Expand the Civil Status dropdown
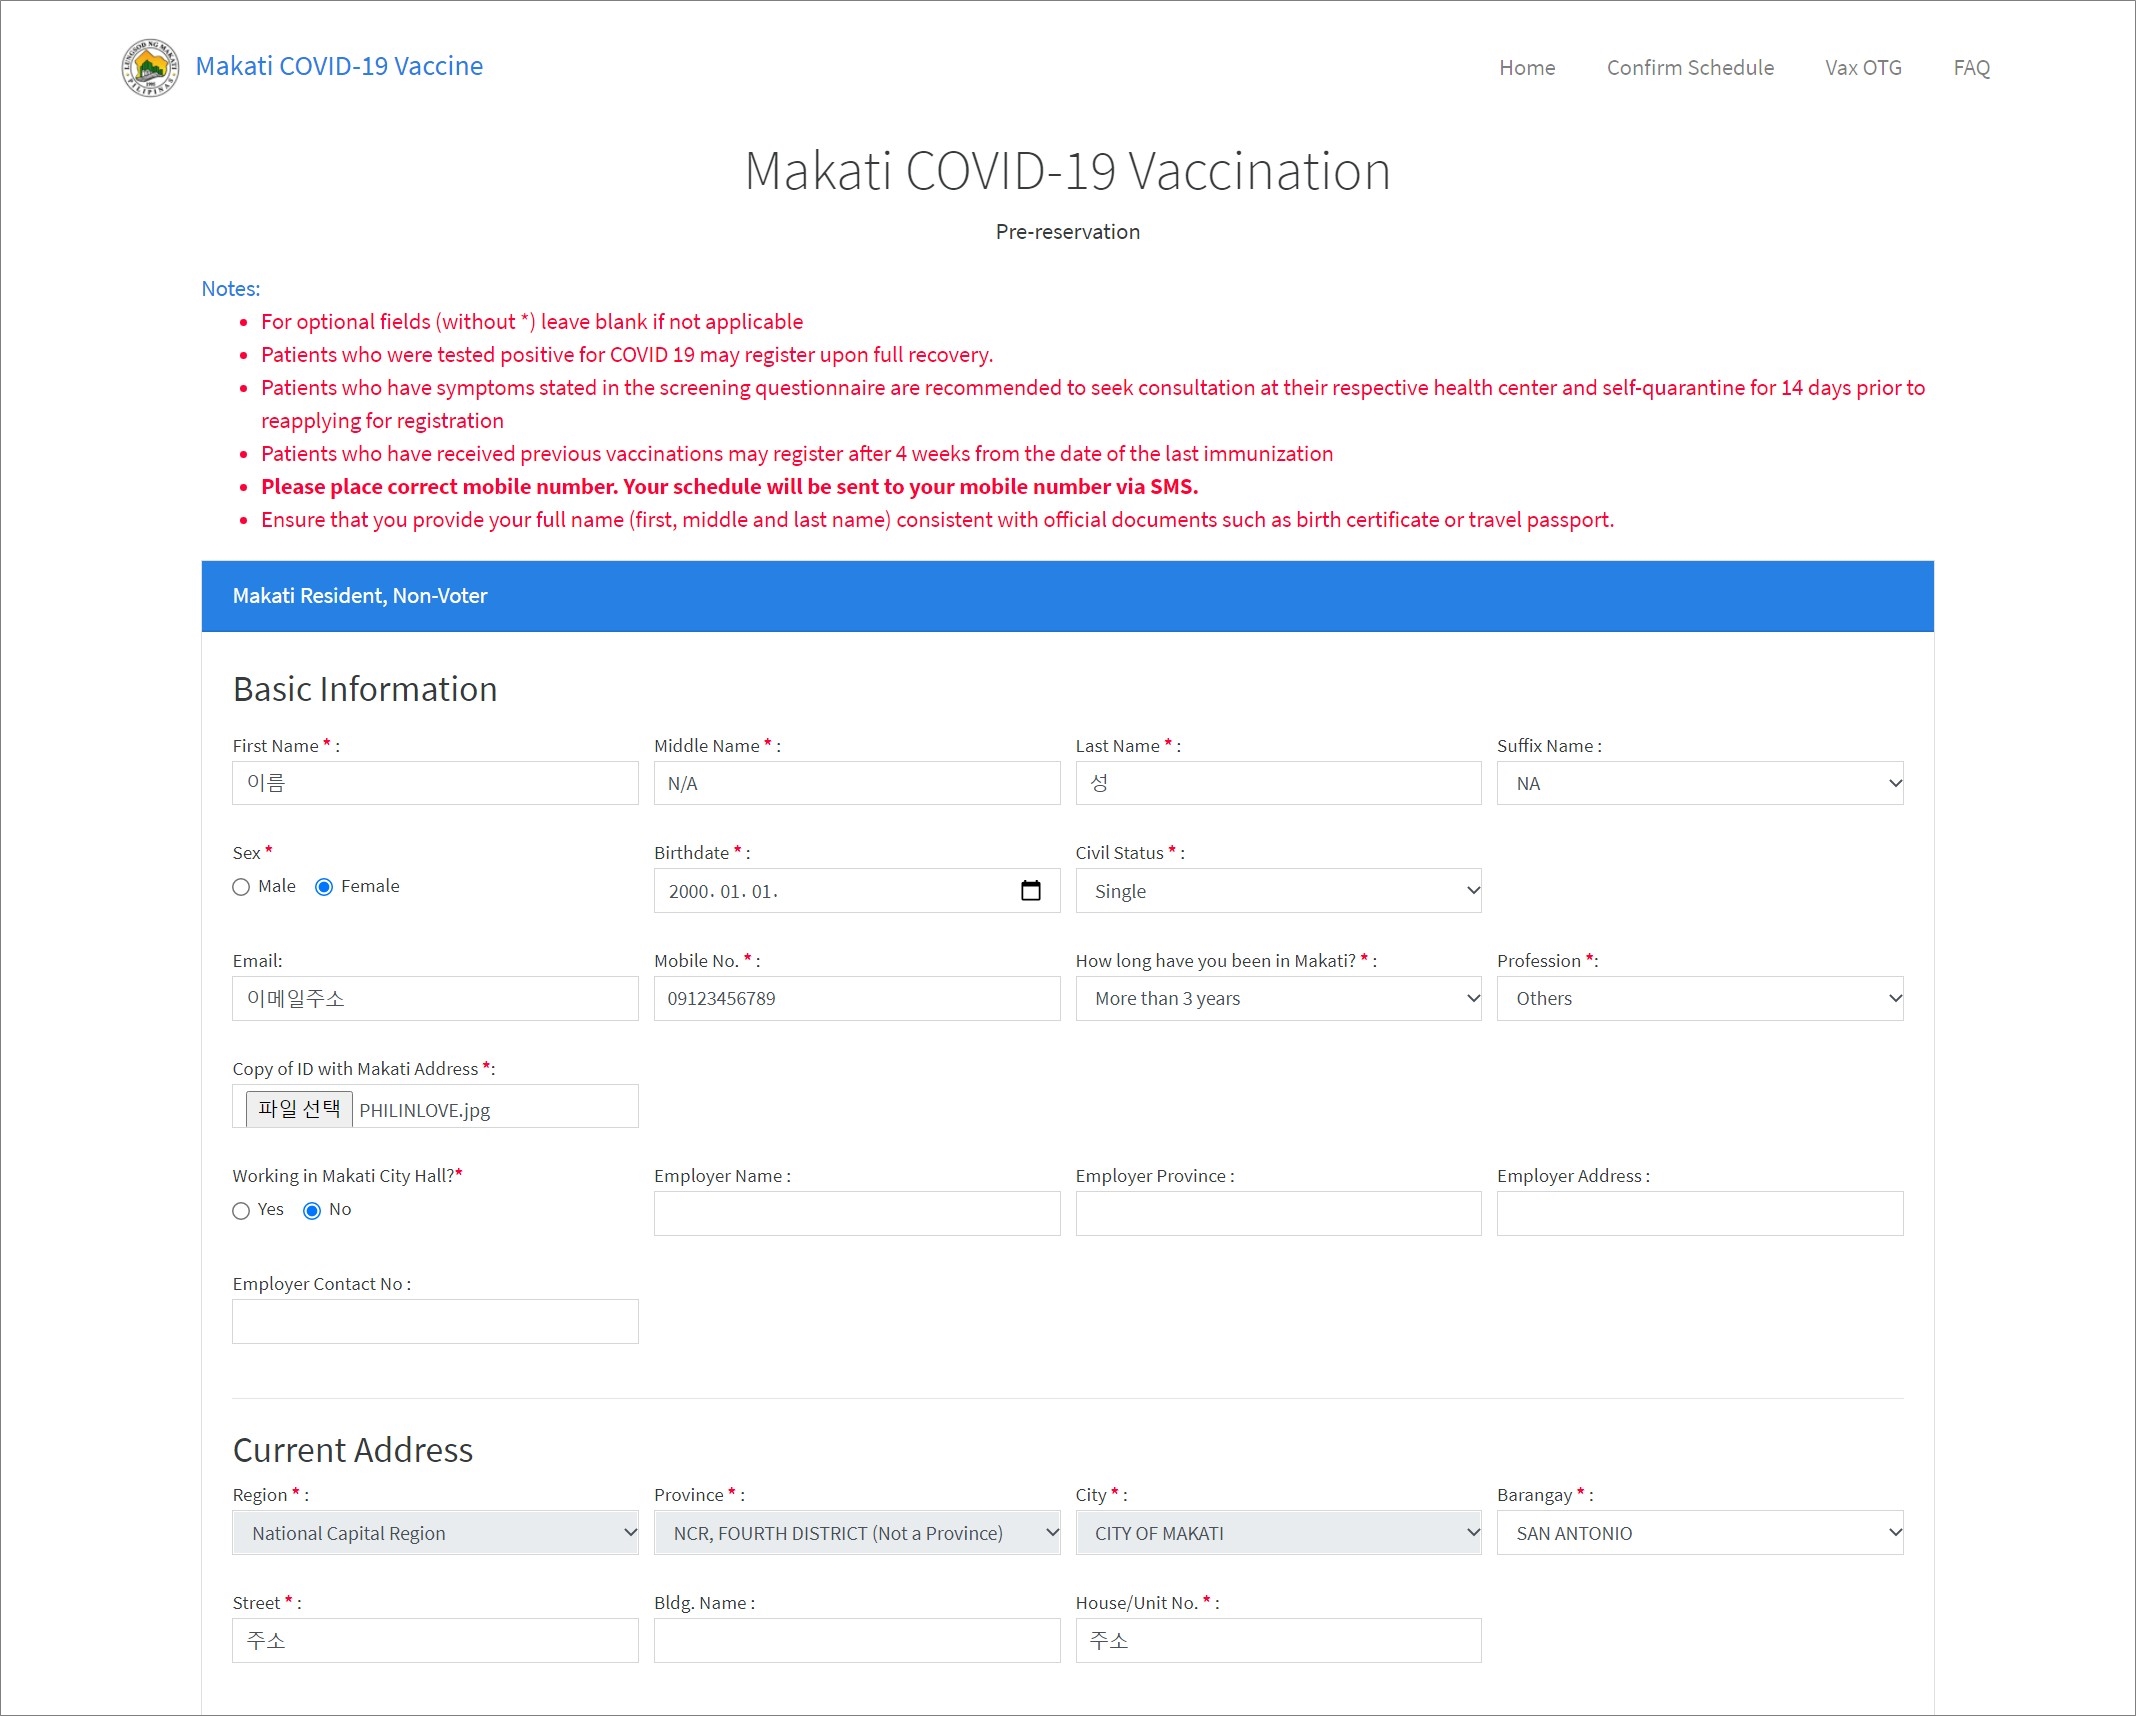 pyautogui.click(x=1277, y=891)
